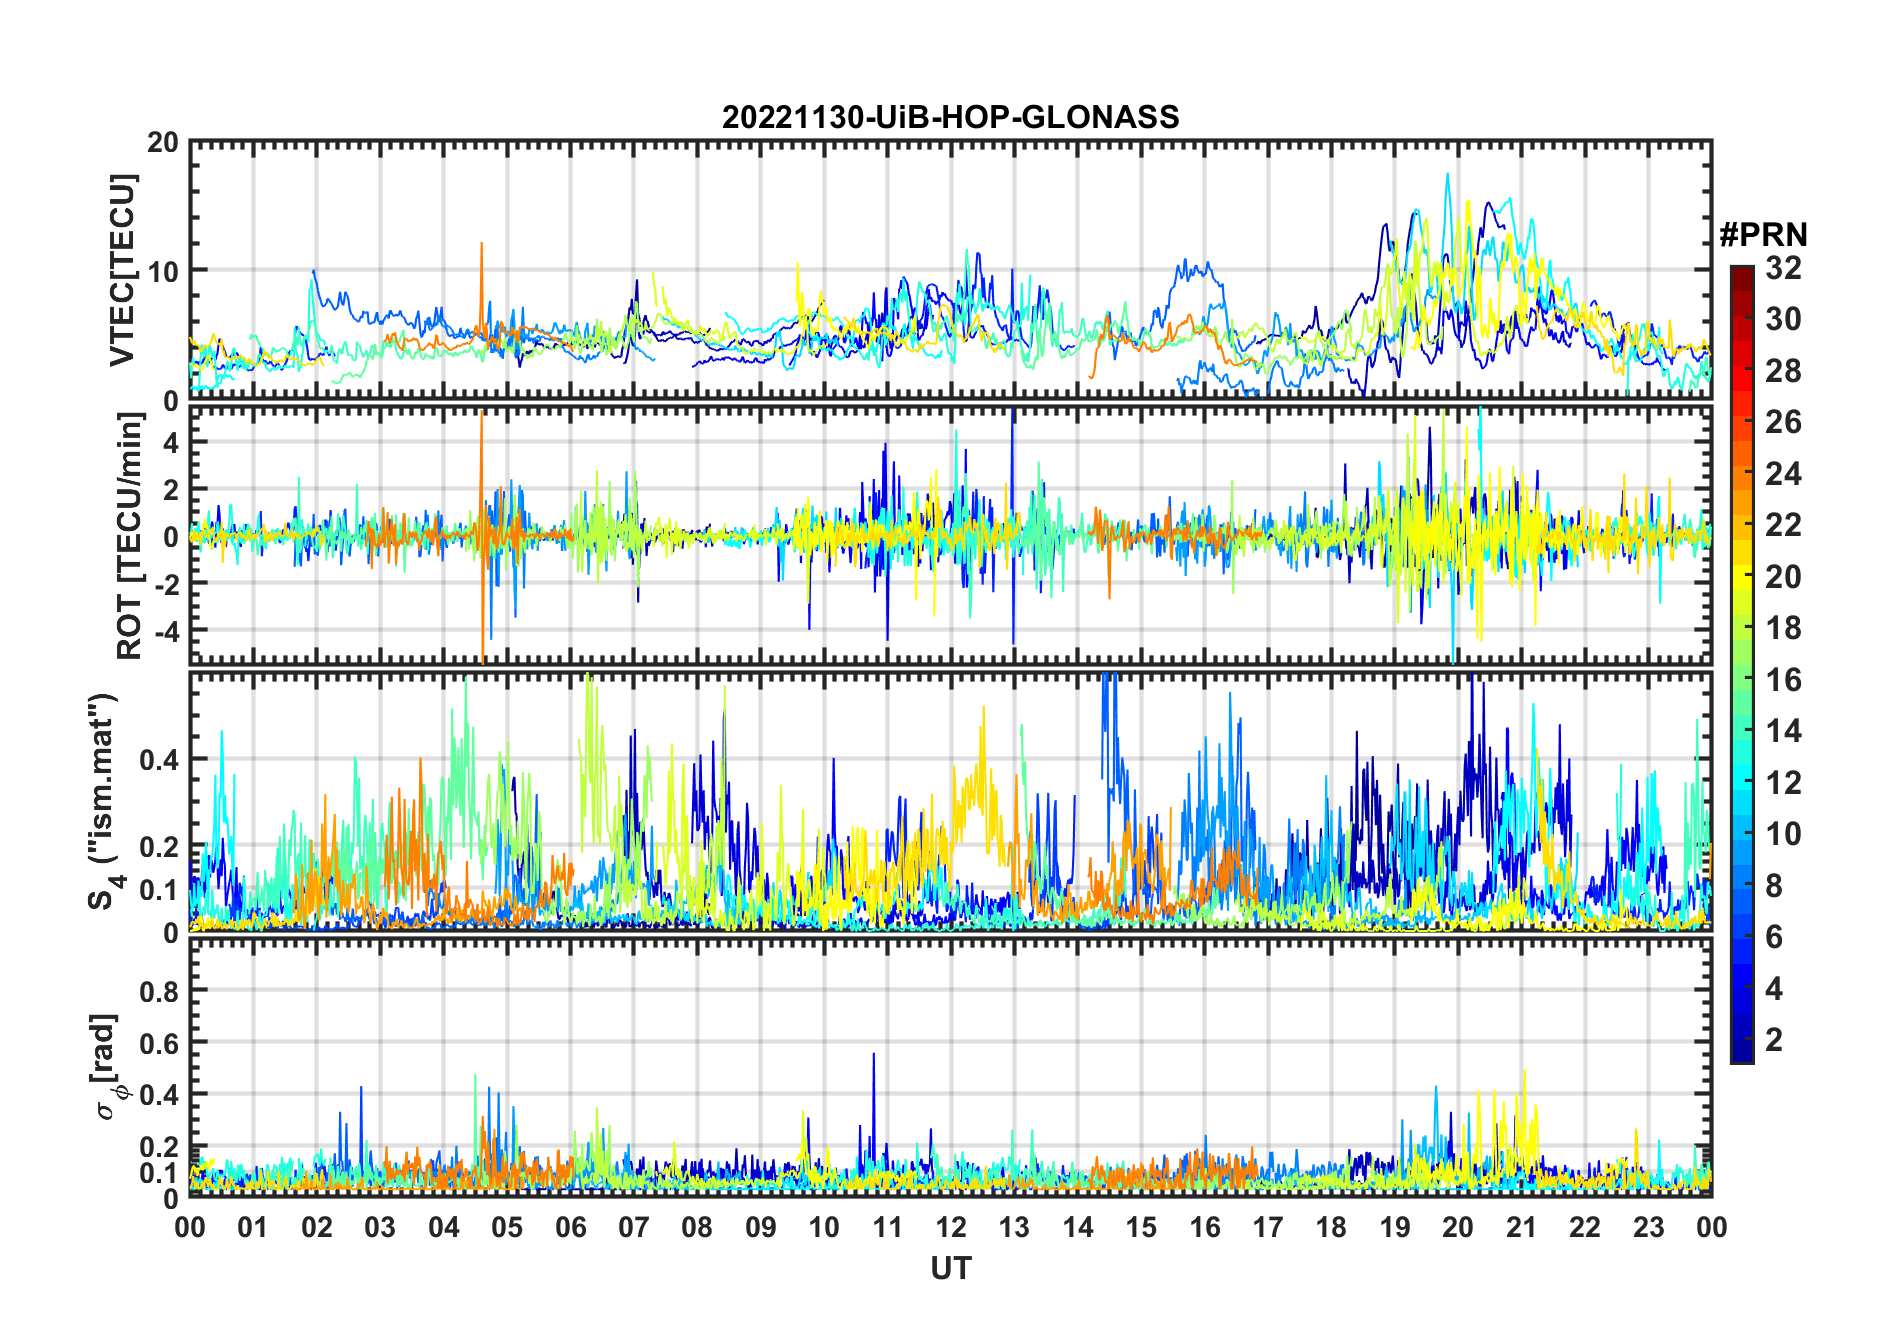Viewport: 1902px width, 1330px height.
Task: Select the VTEC[TECU] y-axis label
Action: click(121, 270)
